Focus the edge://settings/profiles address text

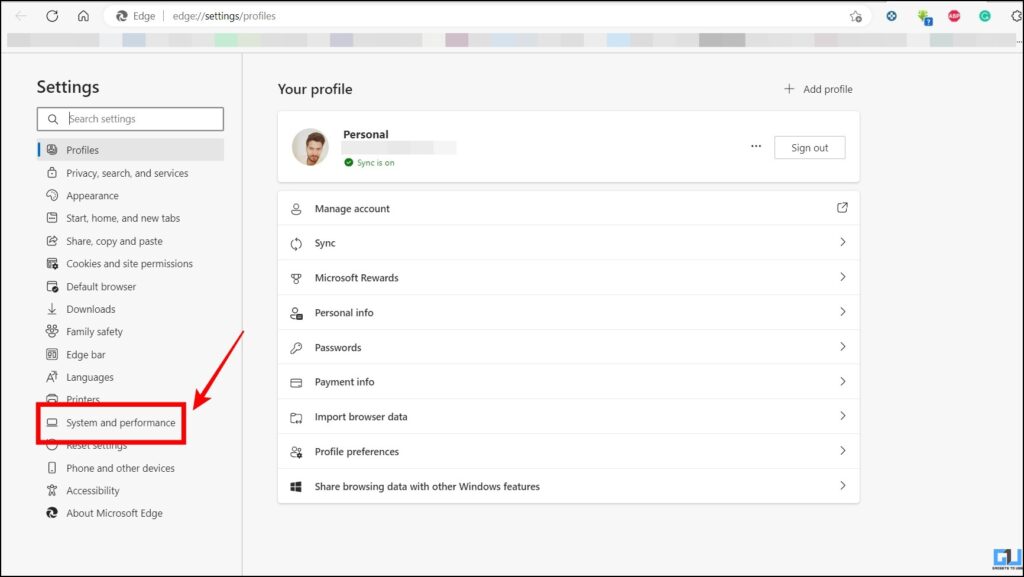click(224, 16)
